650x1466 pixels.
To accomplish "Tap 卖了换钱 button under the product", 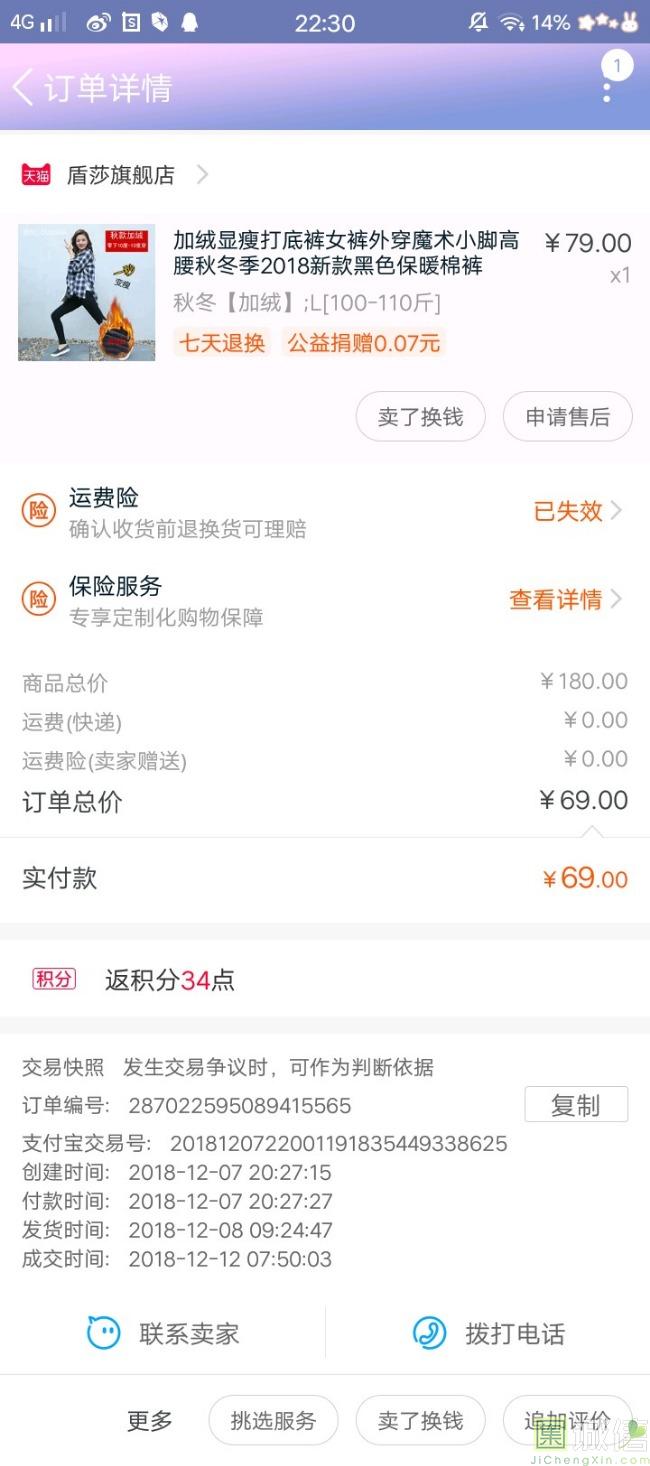I will (420, 417).
